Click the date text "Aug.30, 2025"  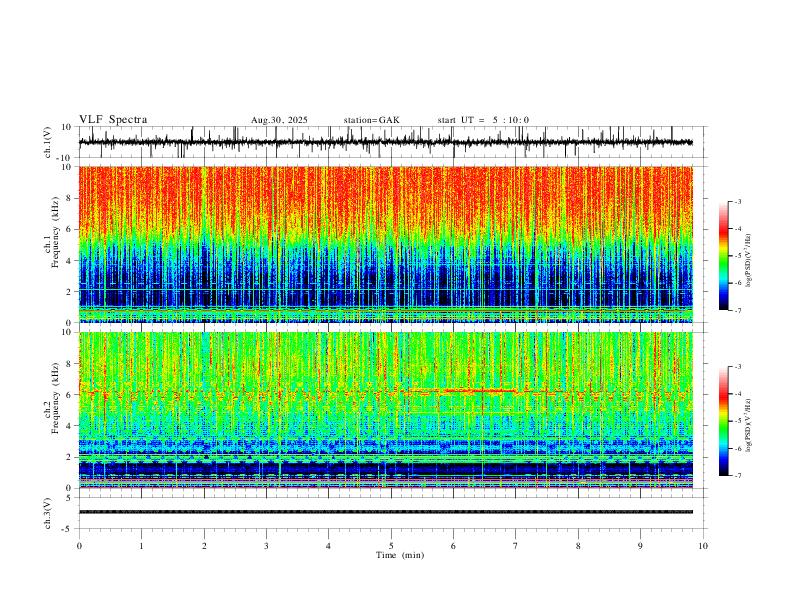click(279, 120)
